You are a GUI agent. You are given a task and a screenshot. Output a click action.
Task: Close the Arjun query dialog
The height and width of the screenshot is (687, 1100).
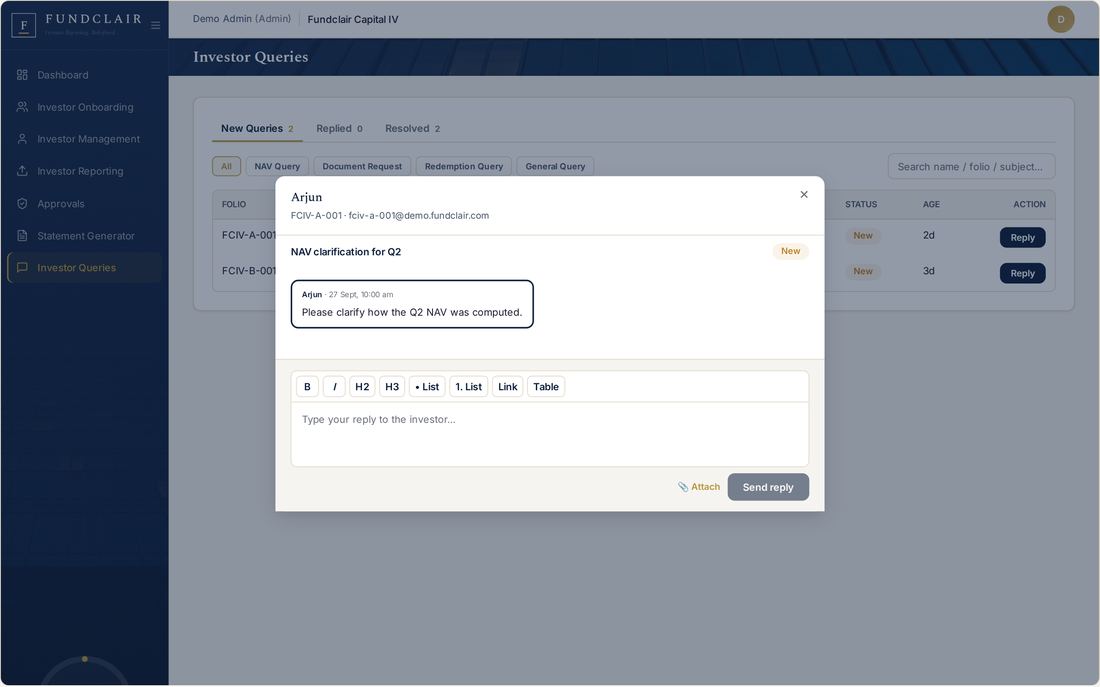click(x=804, y=194)
